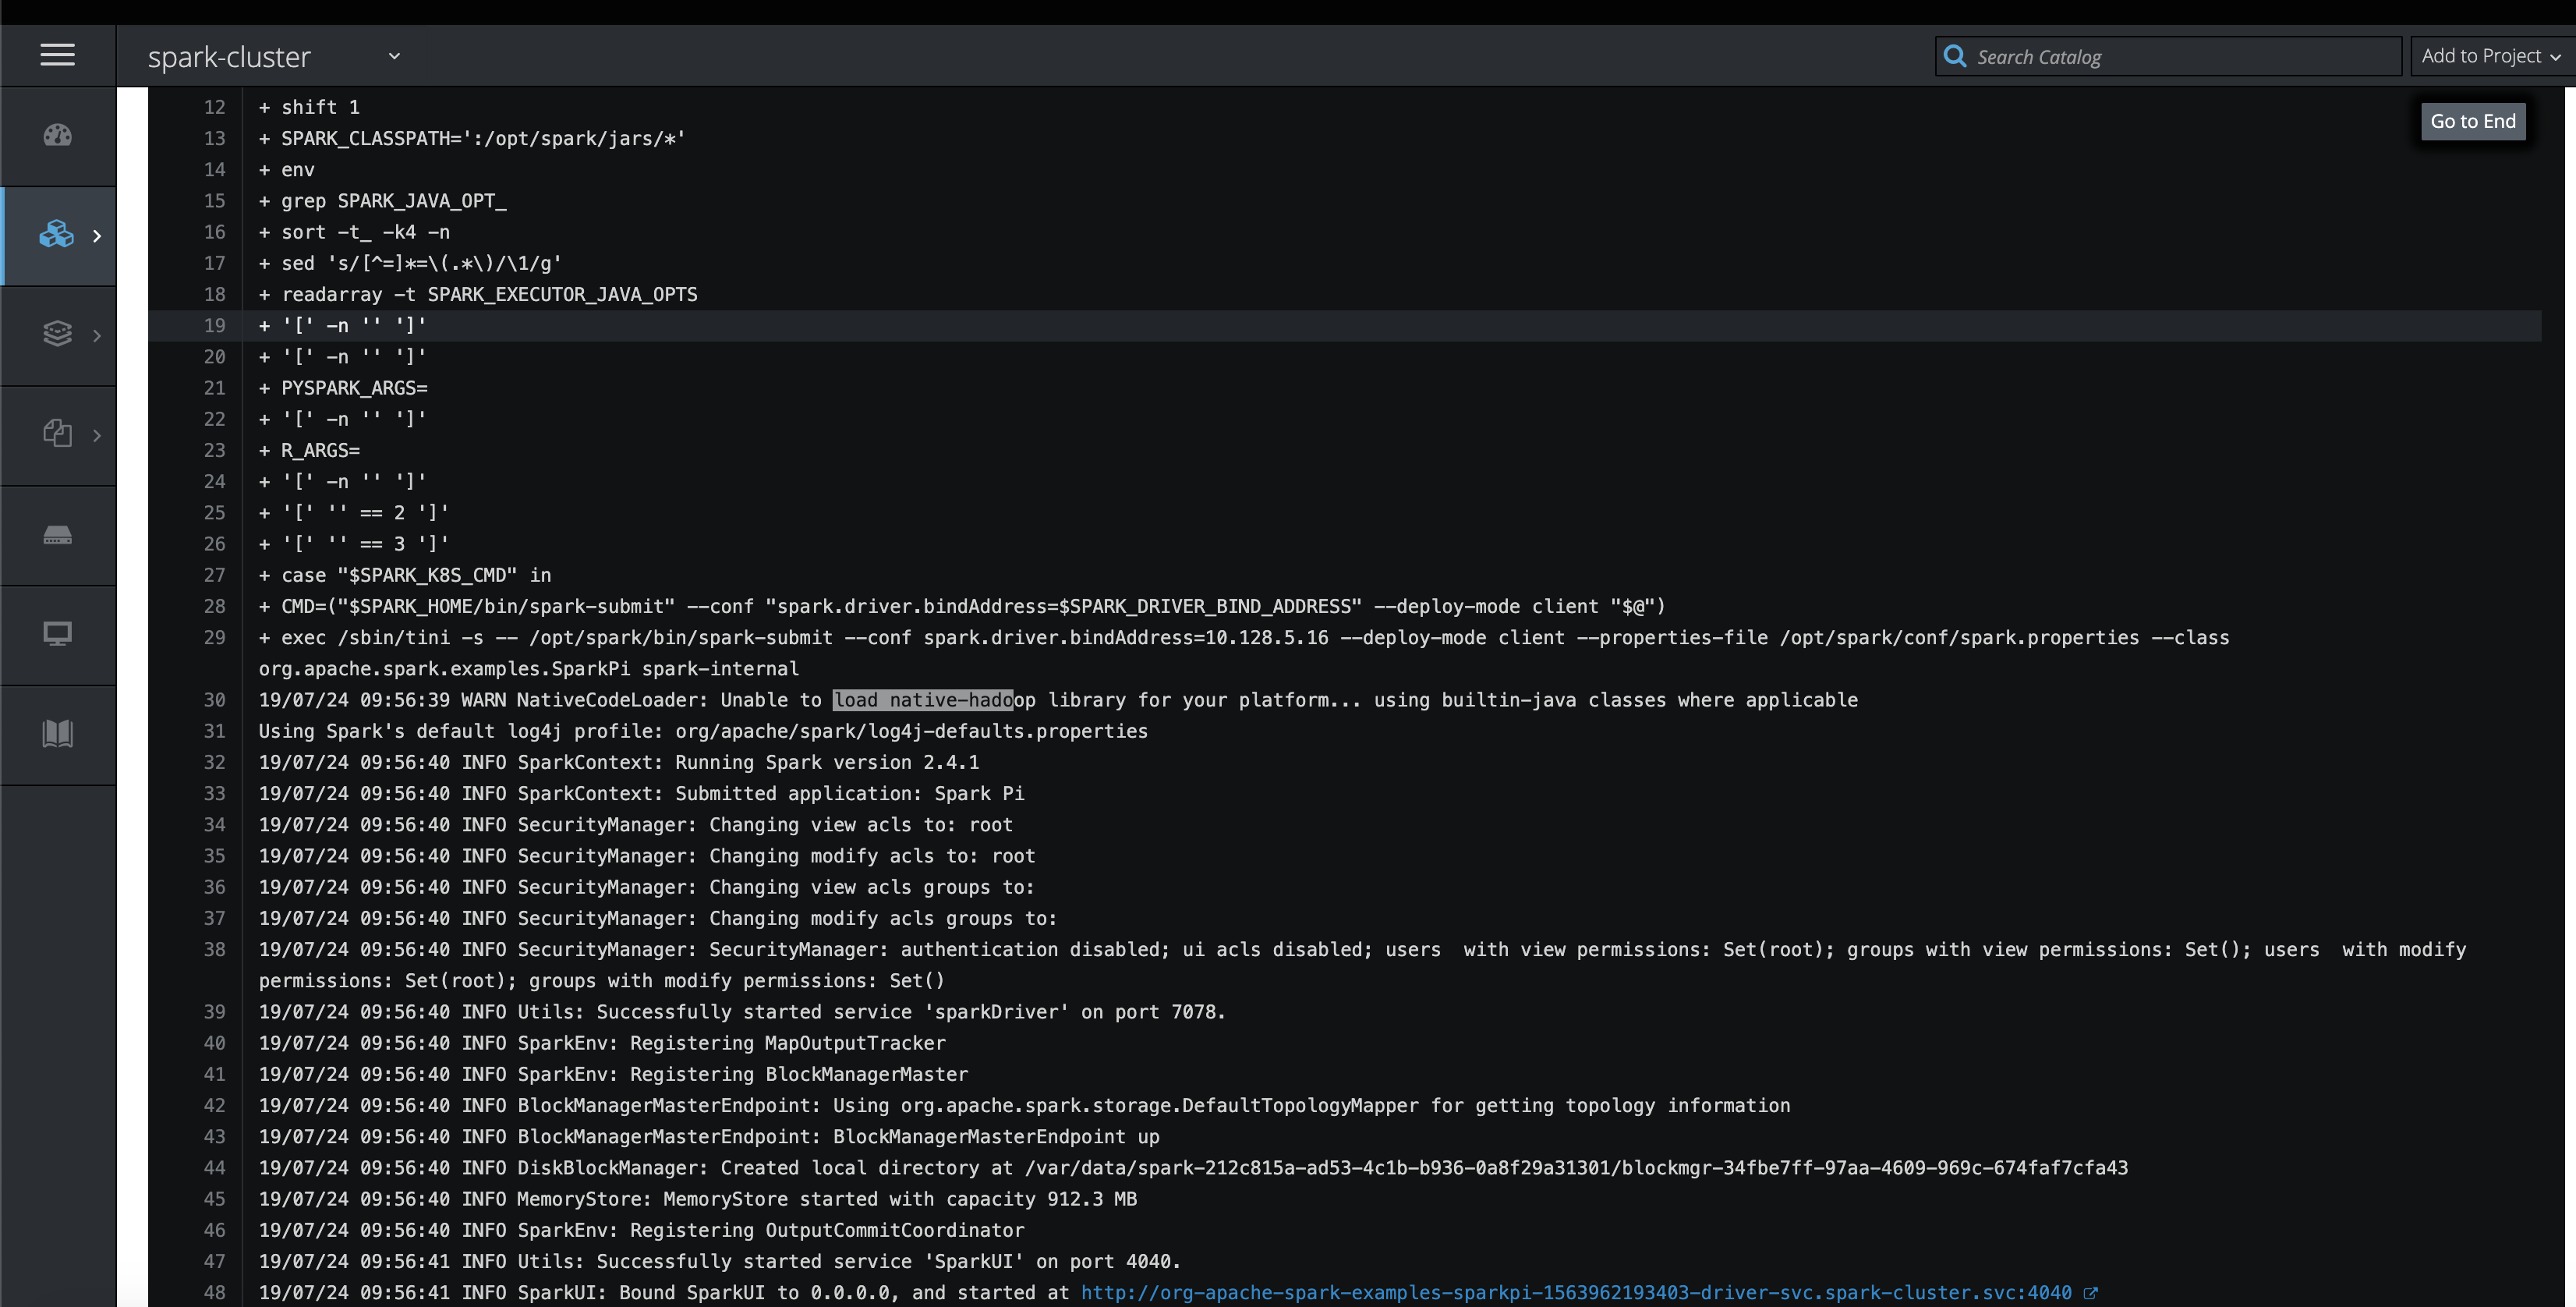Image resolution: width=2576 pixels, height=1307 pixels.
Task: Select the blue workloads cubes icon
Action: pos(57,235)
